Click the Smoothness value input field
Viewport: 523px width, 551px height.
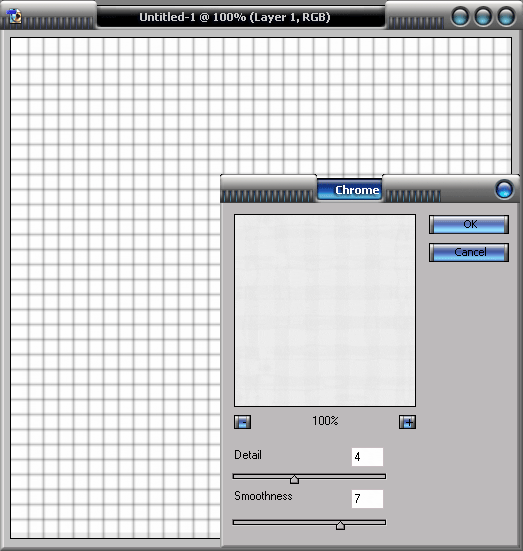[367, 499]
